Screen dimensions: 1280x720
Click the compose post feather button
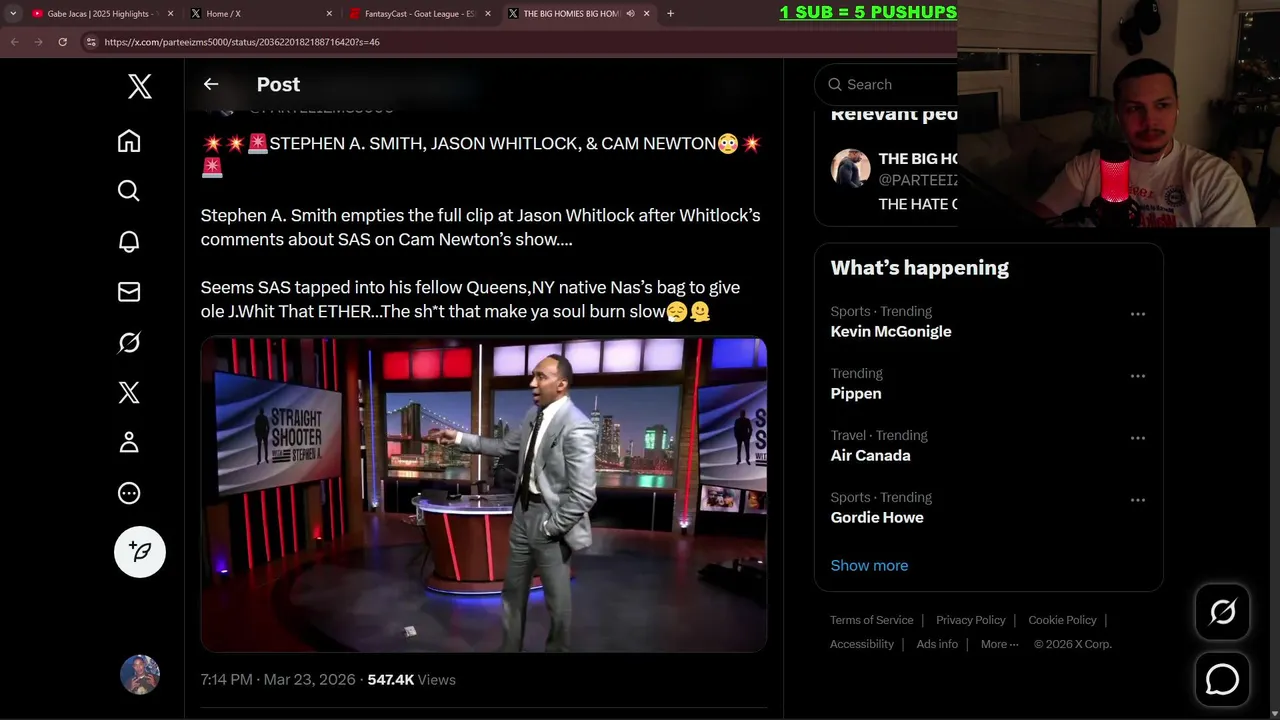(140, 552)
